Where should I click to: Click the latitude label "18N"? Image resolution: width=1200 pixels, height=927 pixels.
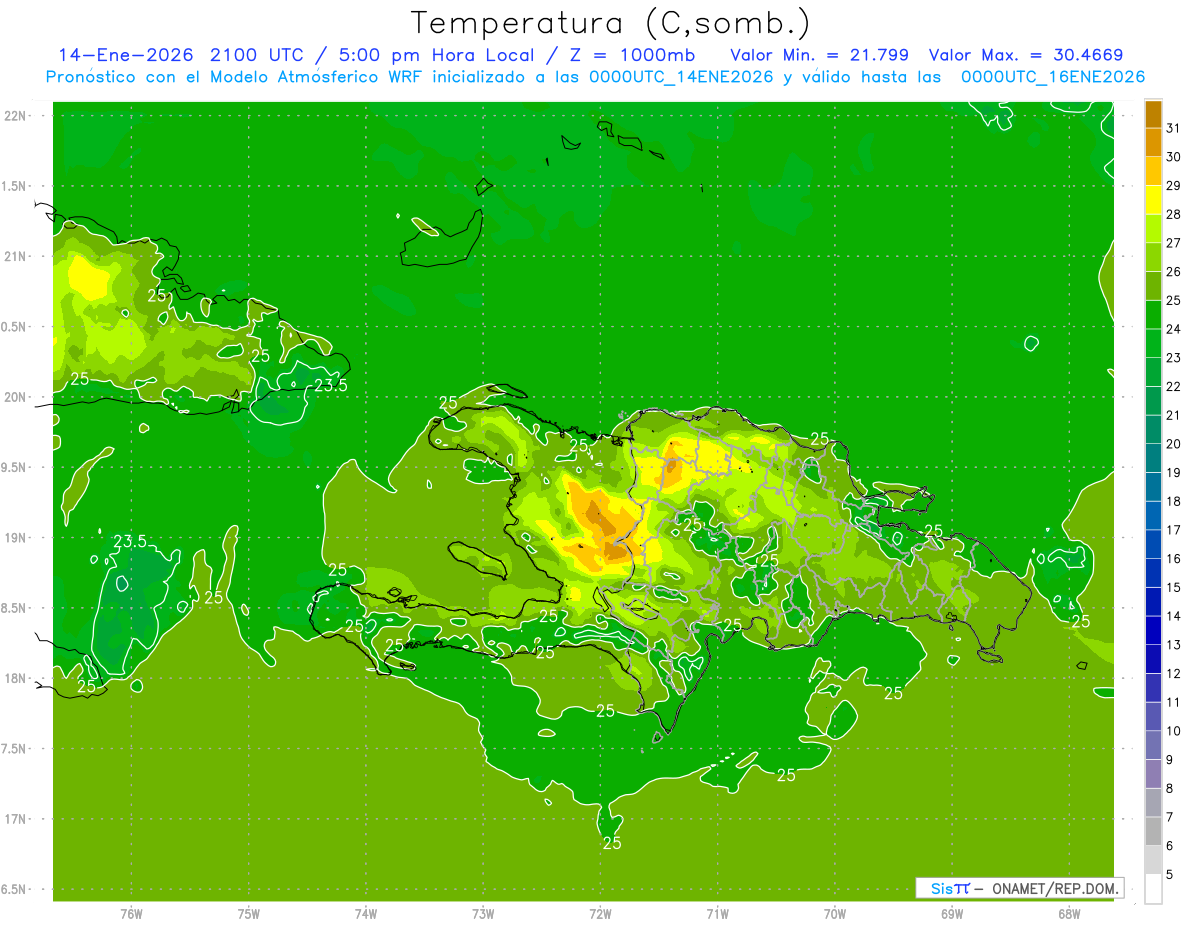click(16, 679)
